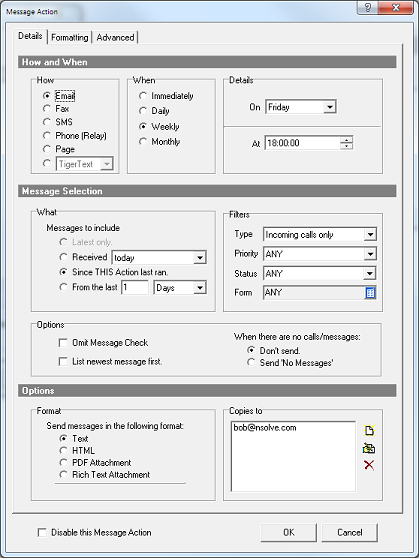Click the From the last number field
419x558 pixels.
[x=135, y=288]
